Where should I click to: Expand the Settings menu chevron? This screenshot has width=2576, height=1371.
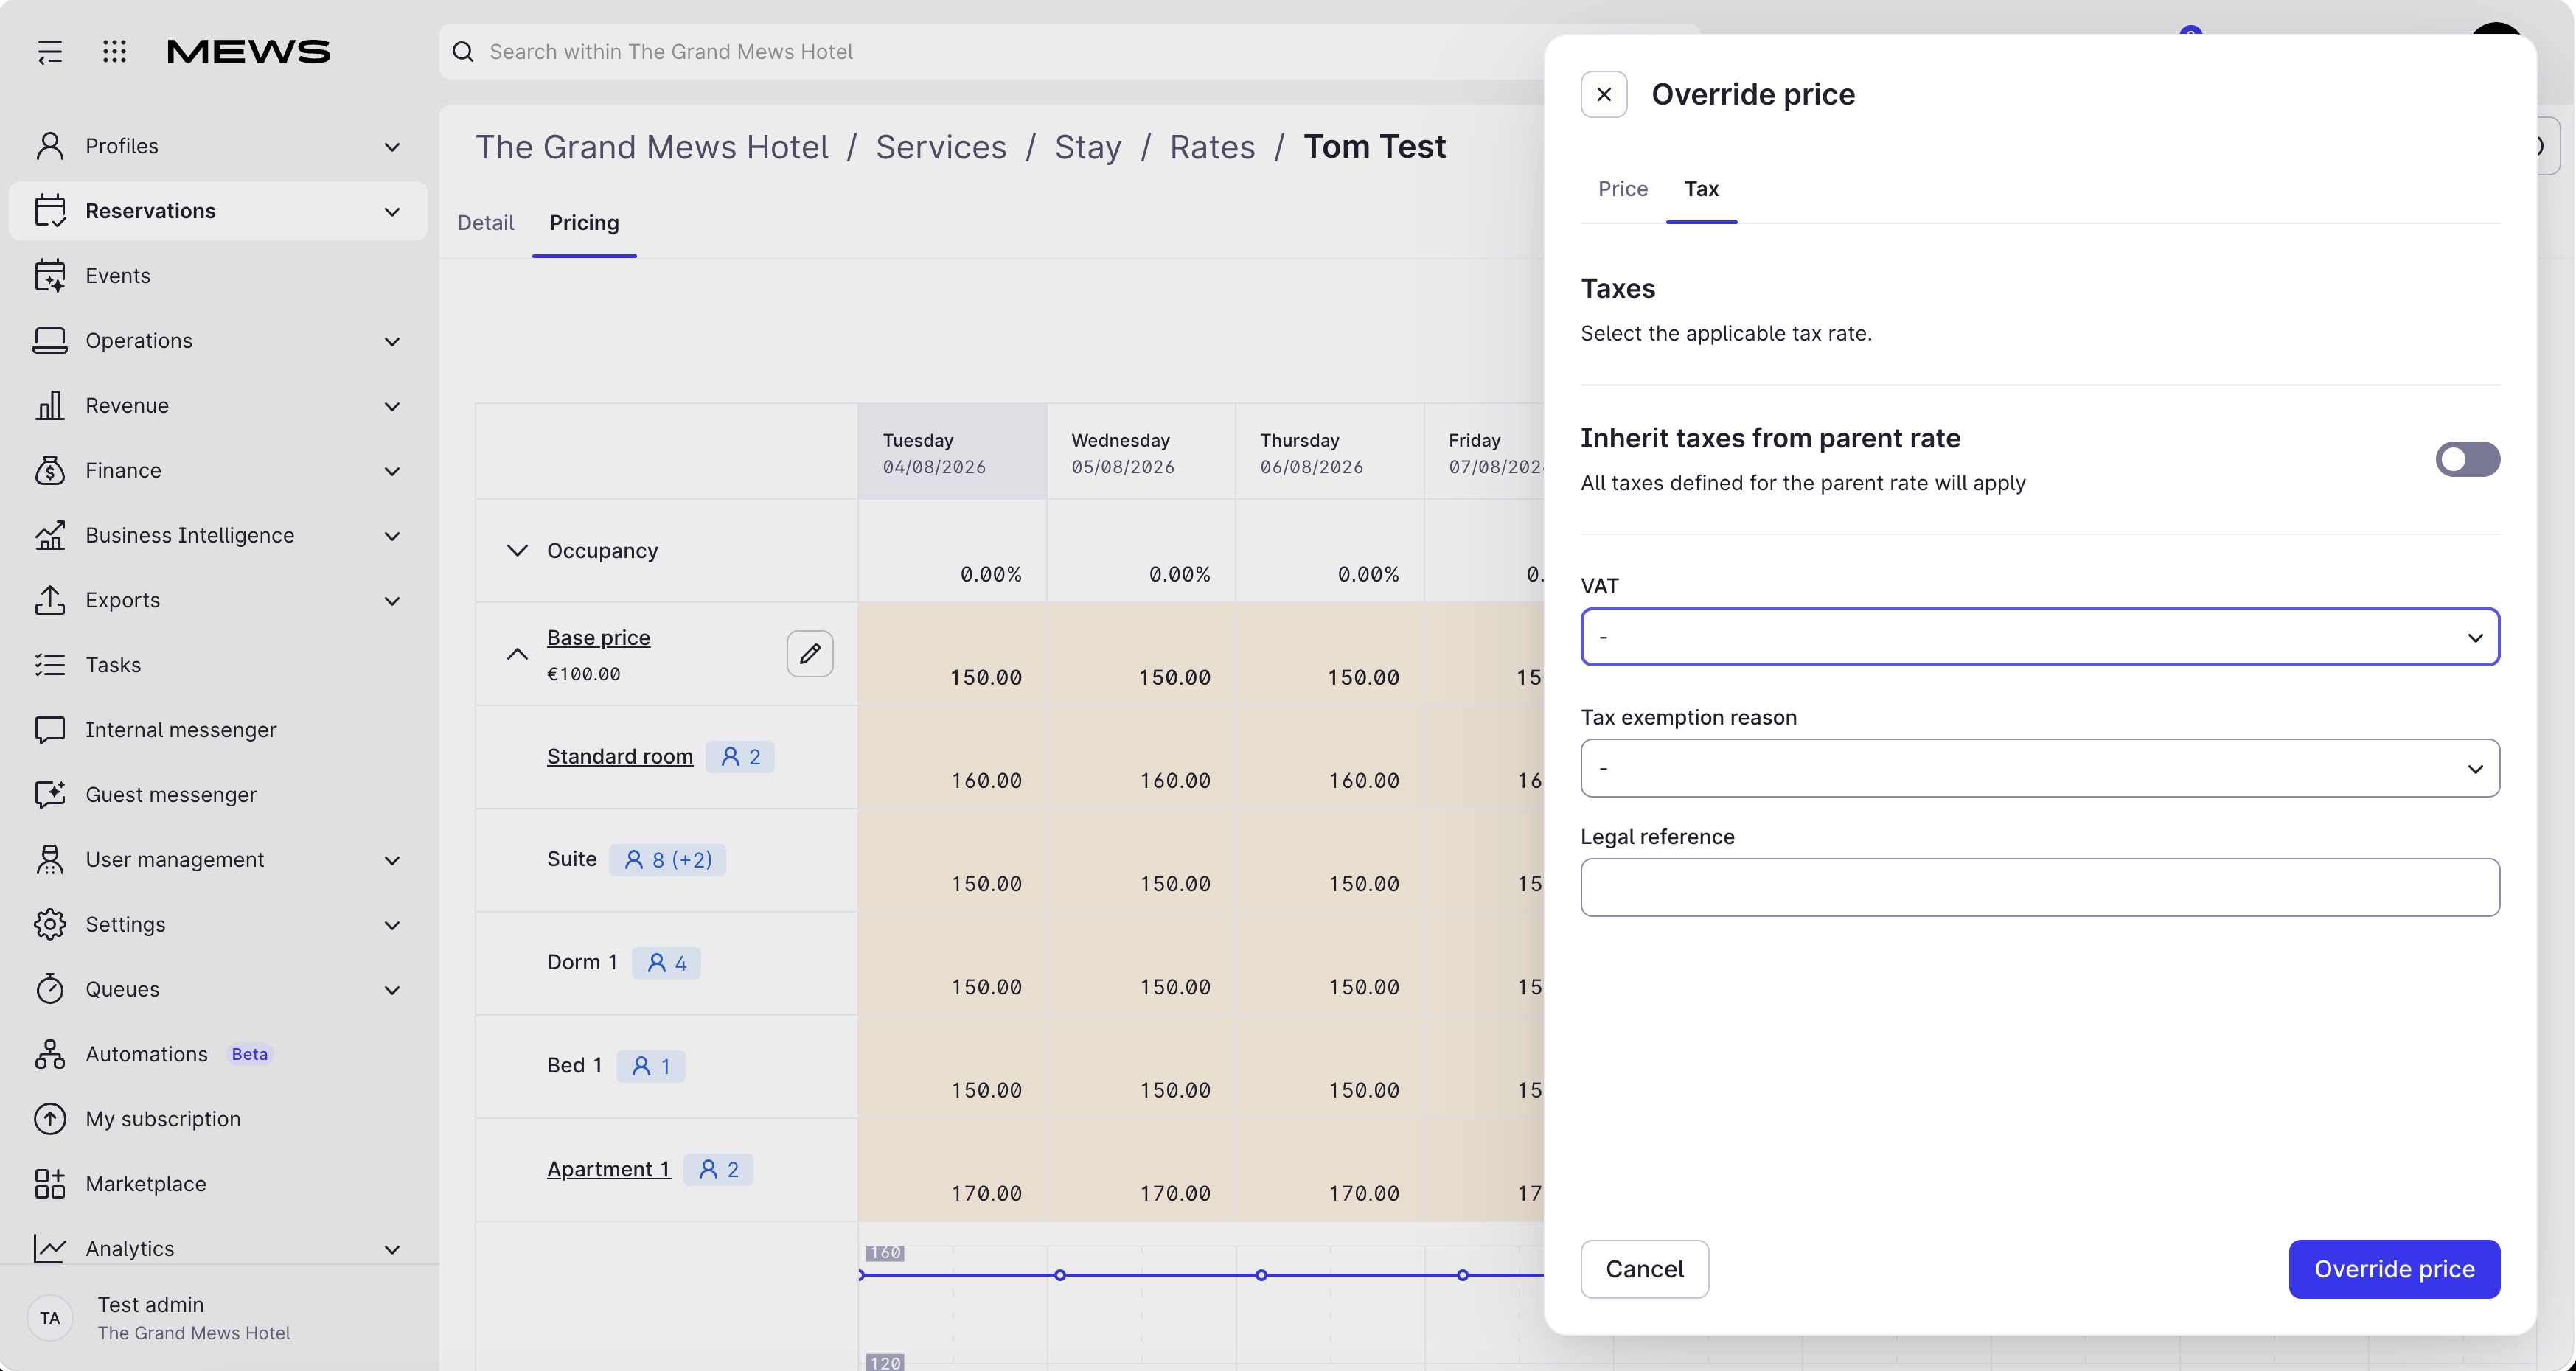[x=392, y=926]
